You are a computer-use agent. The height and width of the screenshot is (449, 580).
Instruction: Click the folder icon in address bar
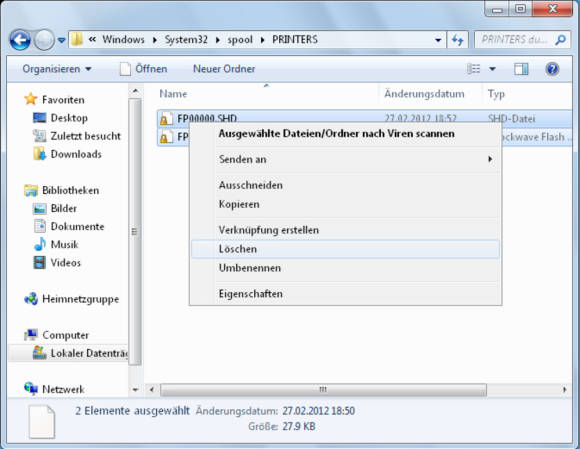point(77,39)
